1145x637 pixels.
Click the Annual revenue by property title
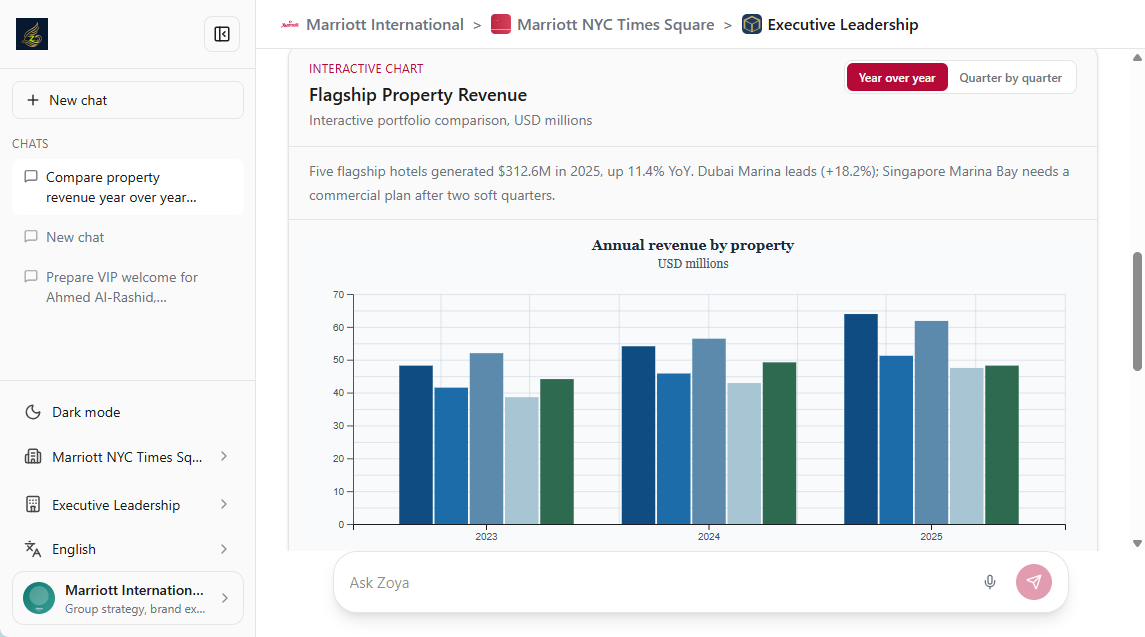(692, 245)
